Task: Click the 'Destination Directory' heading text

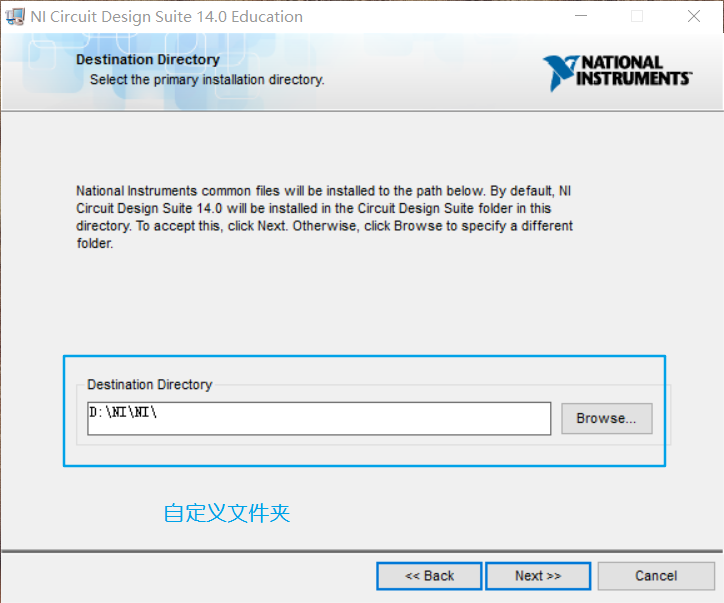Action: click(148, 60)
